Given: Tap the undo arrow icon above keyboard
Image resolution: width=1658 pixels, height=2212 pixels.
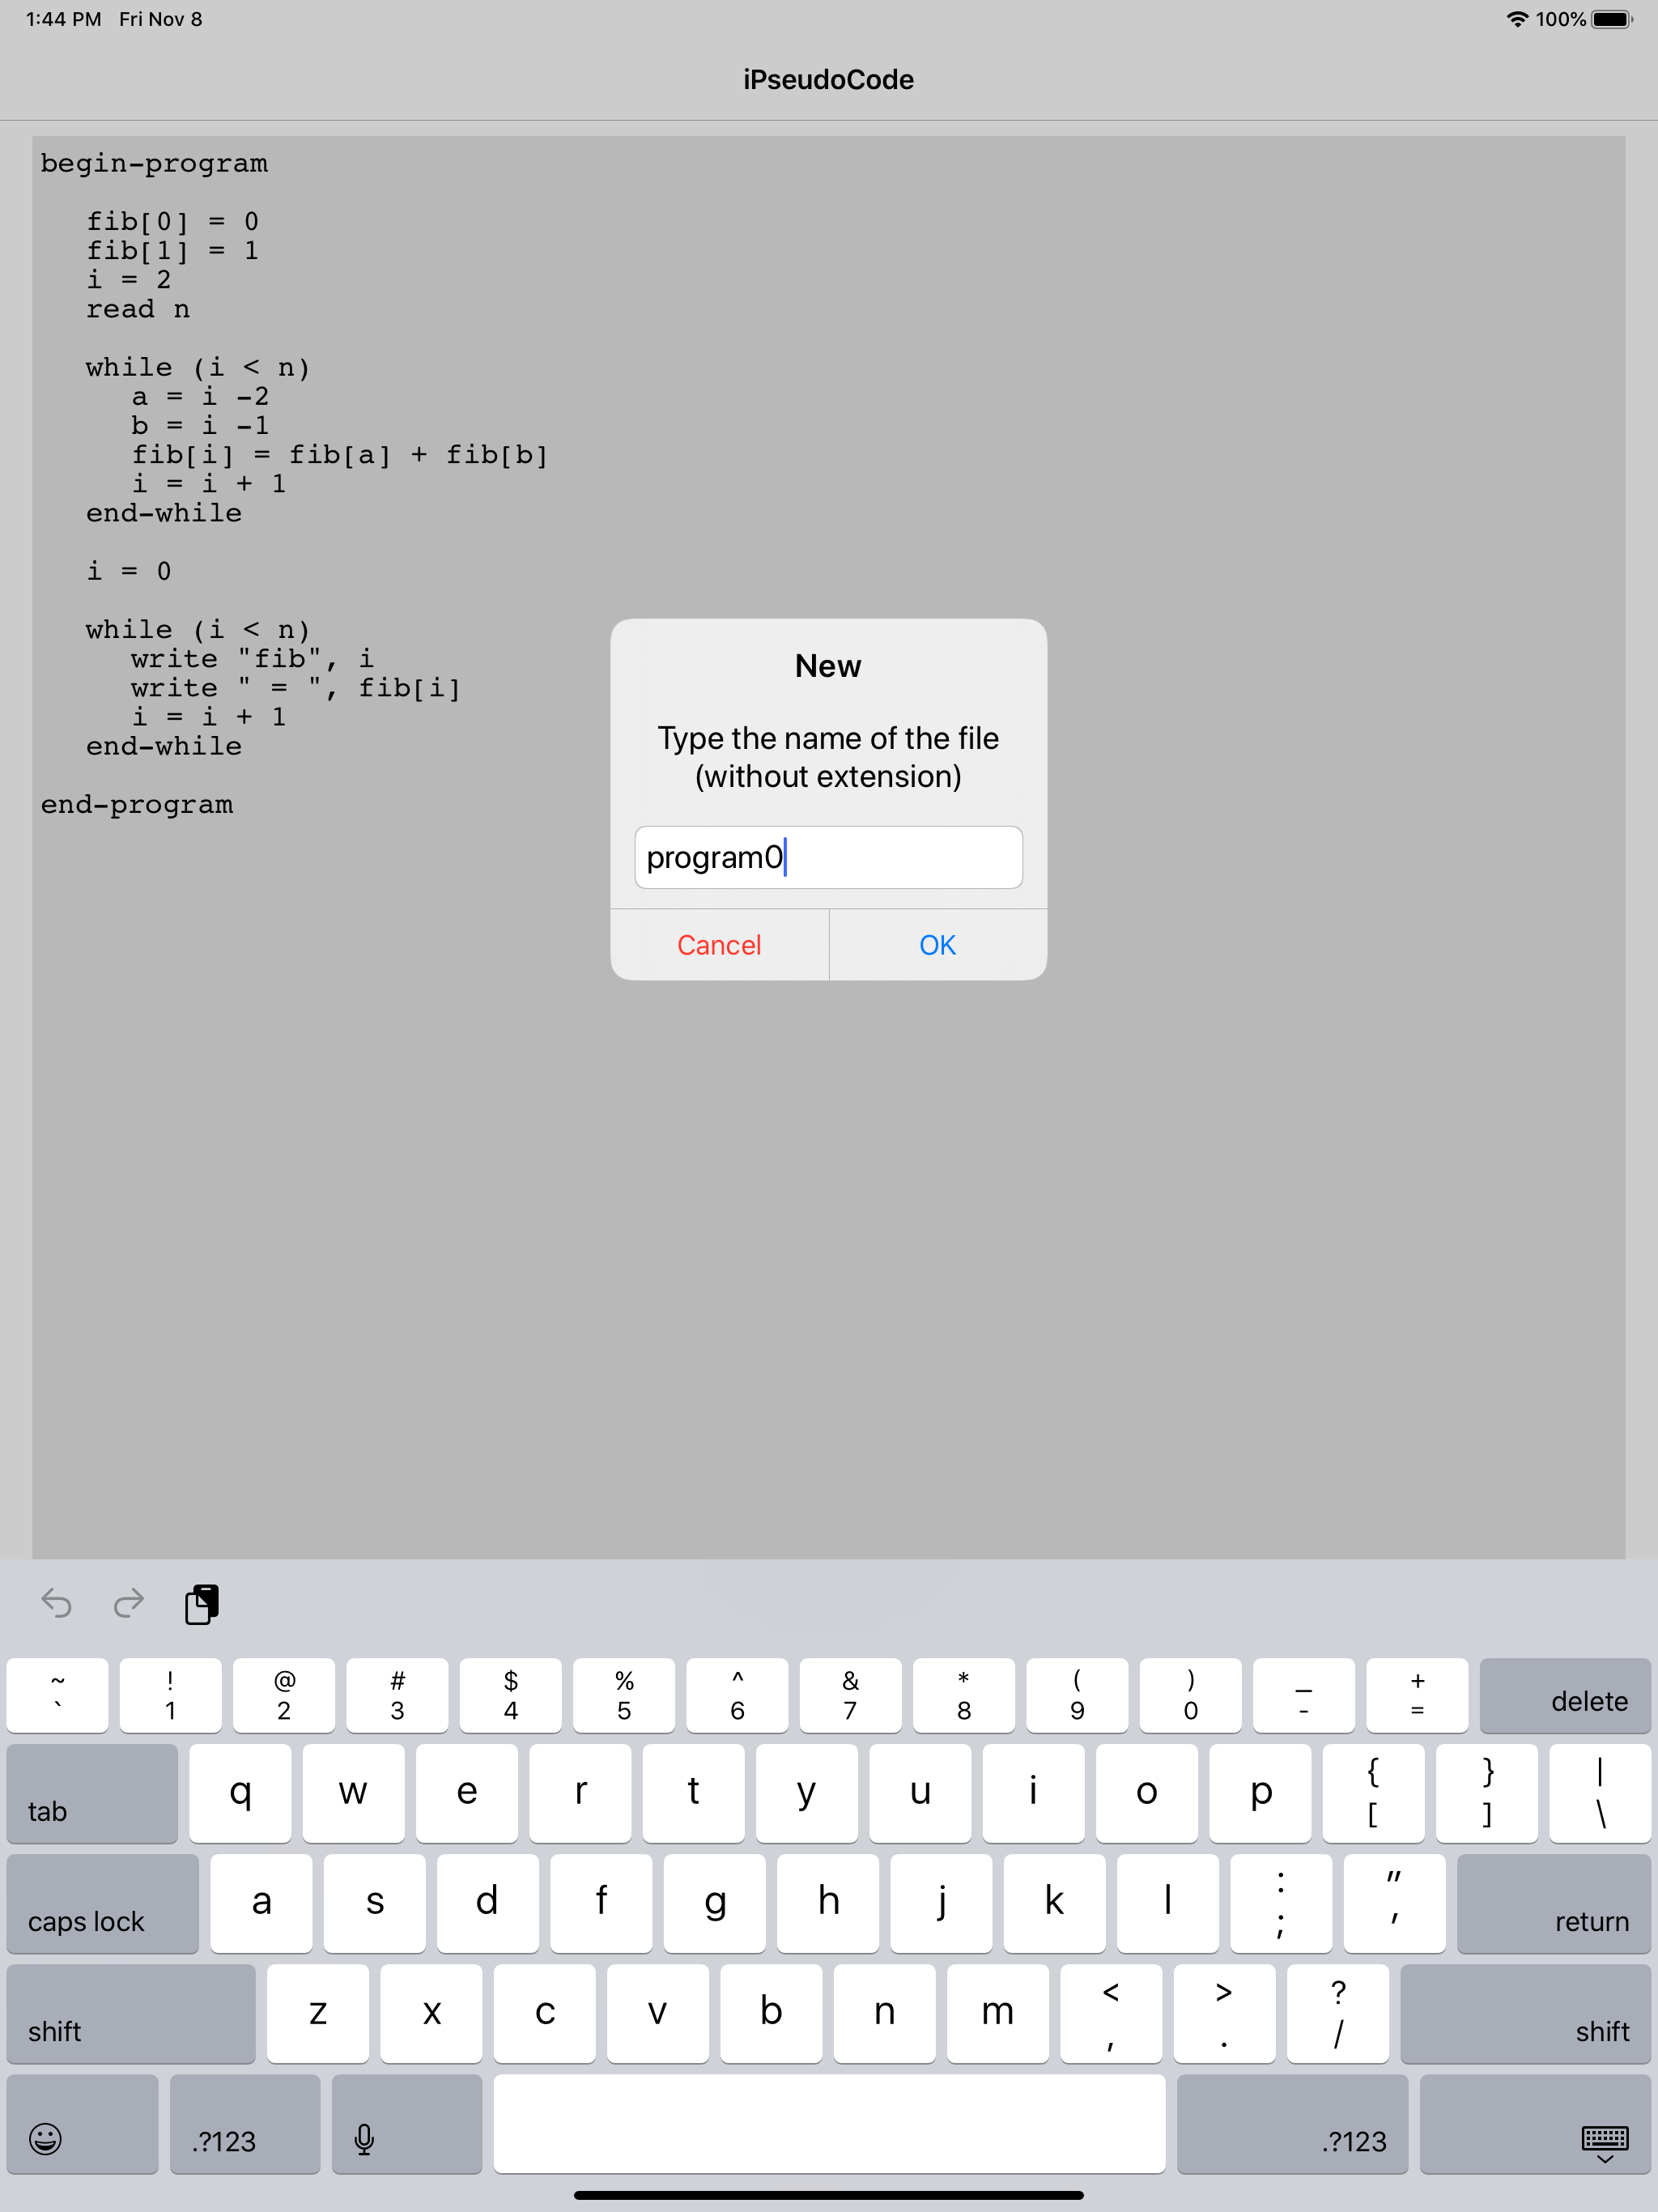Looking at the screenshot, I should (x=57, y=1604).
